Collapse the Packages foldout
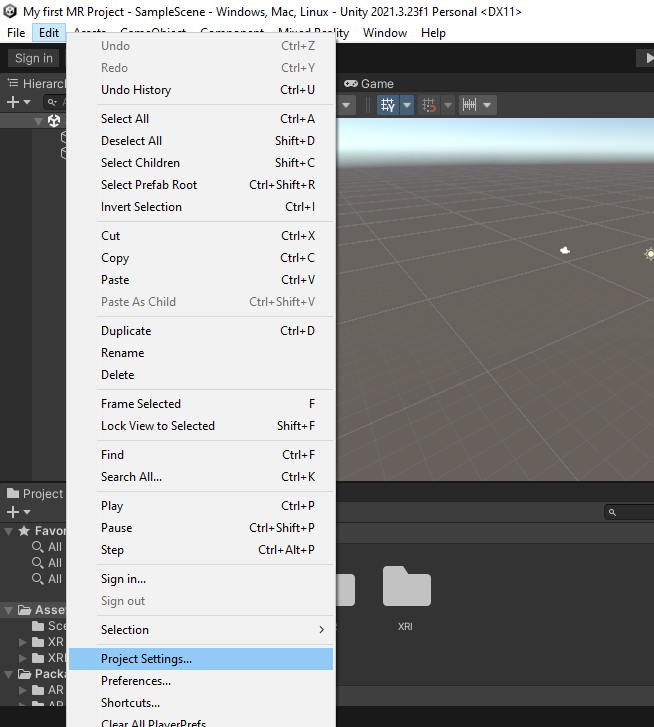The height and width of the screenshot is (727, 654). tap(8, 674)
